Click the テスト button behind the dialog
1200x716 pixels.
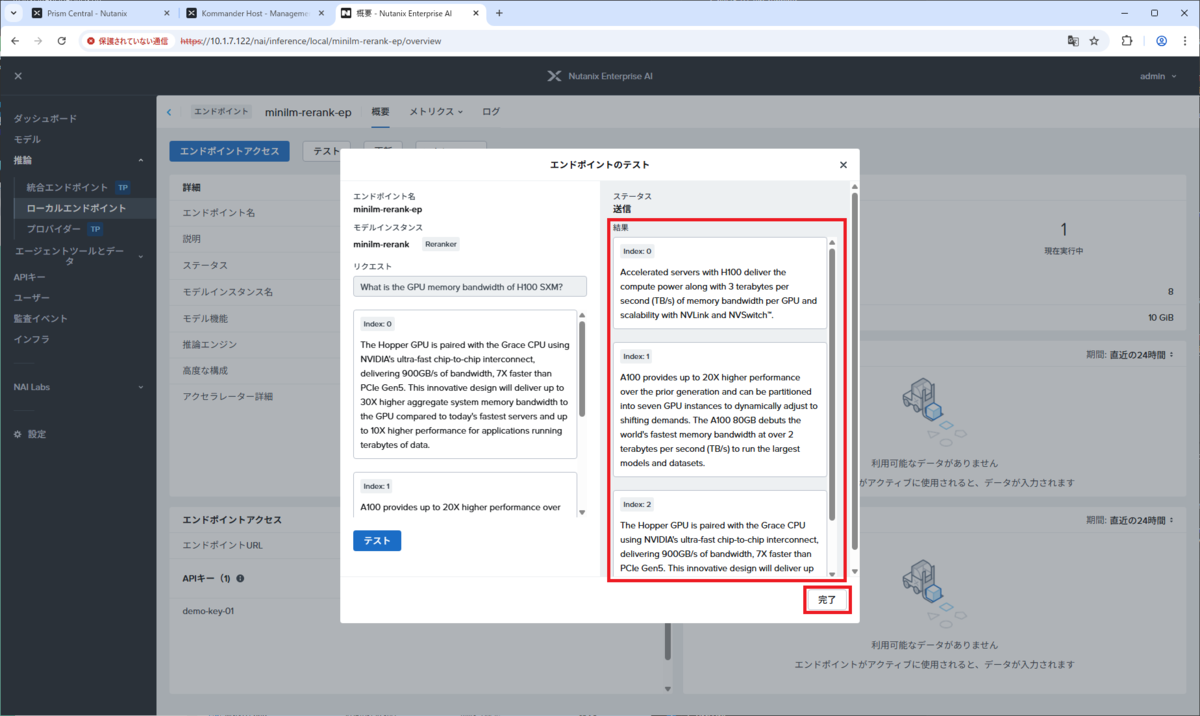point(325,151)
